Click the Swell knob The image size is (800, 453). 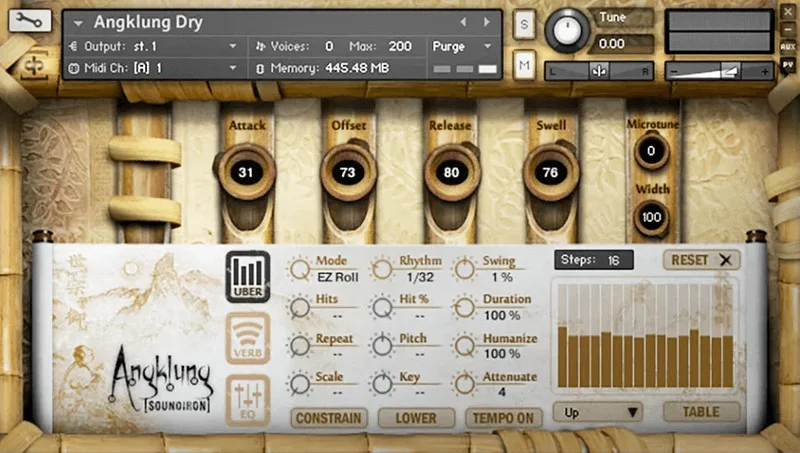pos(551,172)
